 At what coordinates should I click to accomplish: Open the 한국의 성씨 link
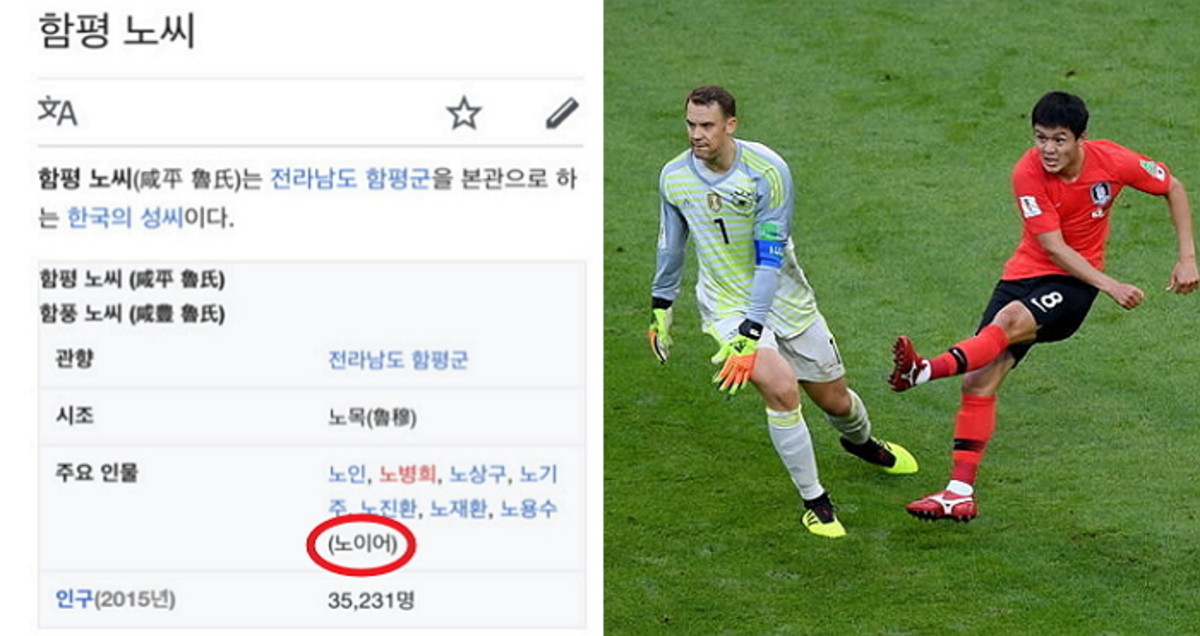(x=126, y=217)
